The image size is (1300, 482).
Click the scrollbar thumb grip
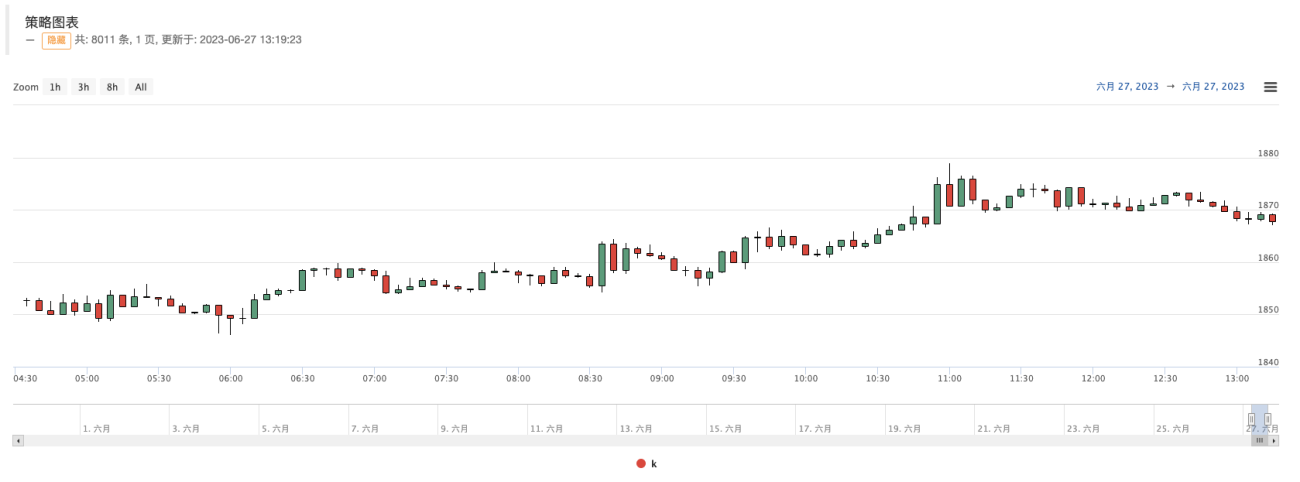pyautogui.click(x=1260, y=440)
